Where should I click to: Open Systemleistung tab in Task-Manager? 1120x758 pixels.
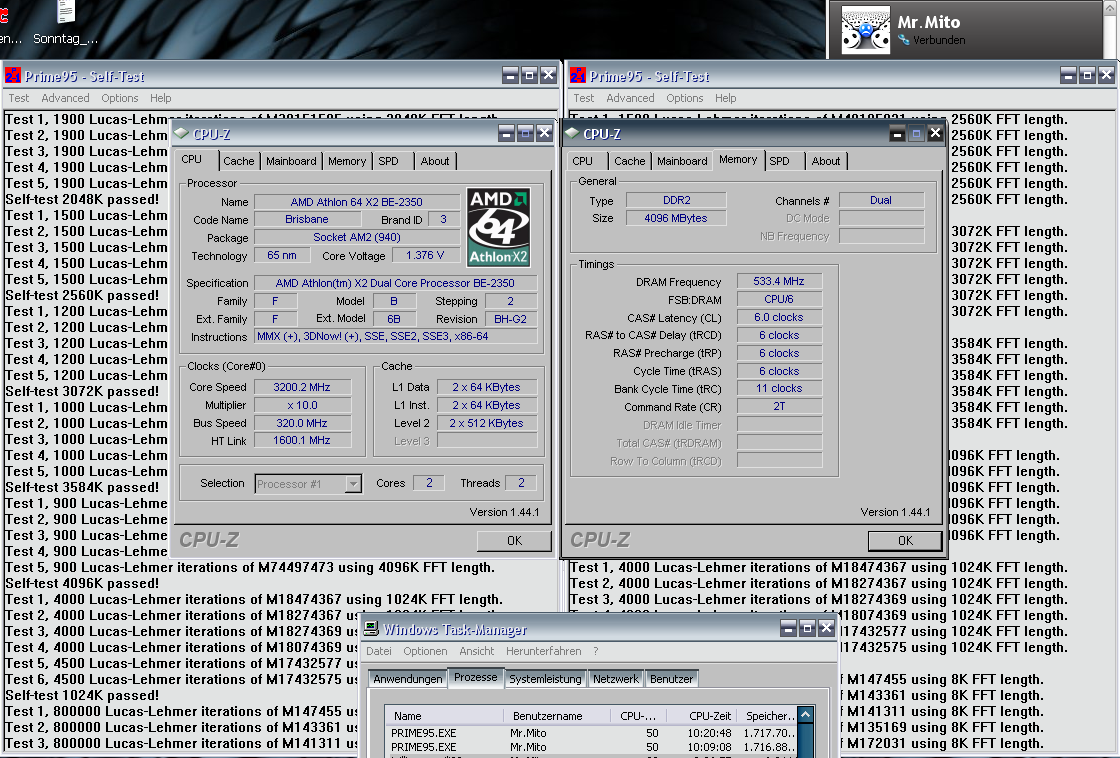[x=545, y=679]
